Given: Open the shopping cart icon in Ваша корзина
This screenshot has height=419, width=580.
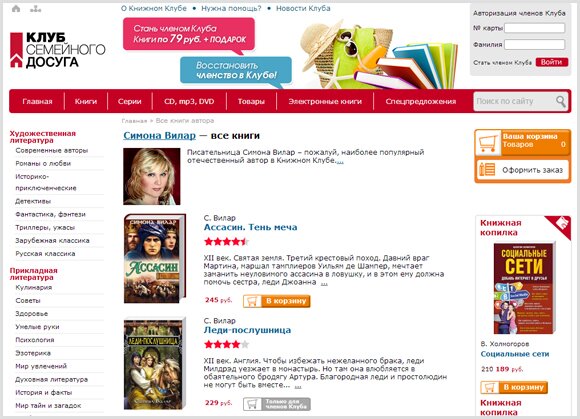Looking at the screenshot, I should (x=488, y=143).
